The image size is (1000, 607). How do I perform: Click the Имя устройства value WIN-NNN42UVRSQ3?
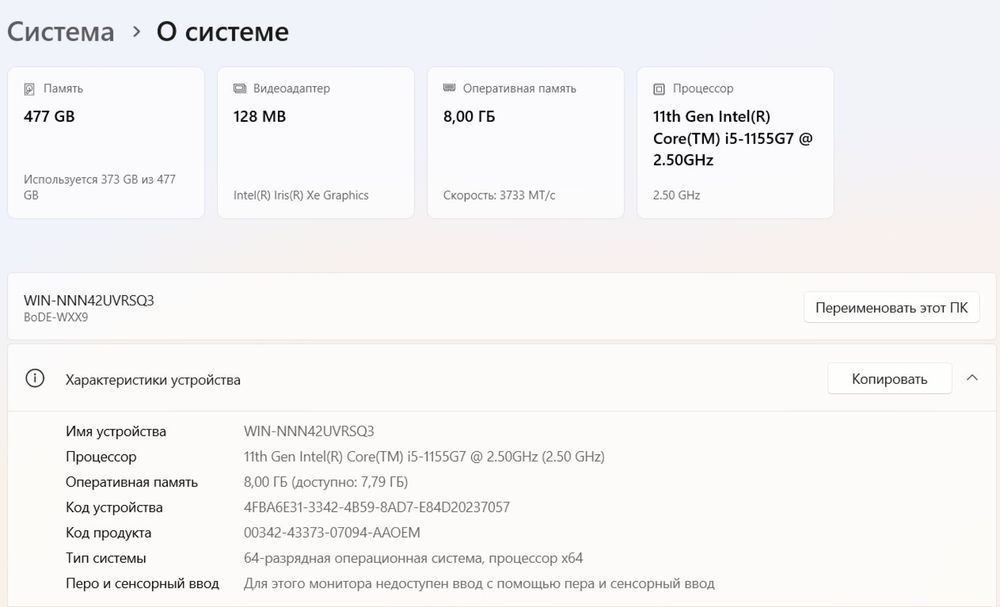coord(309,431)
